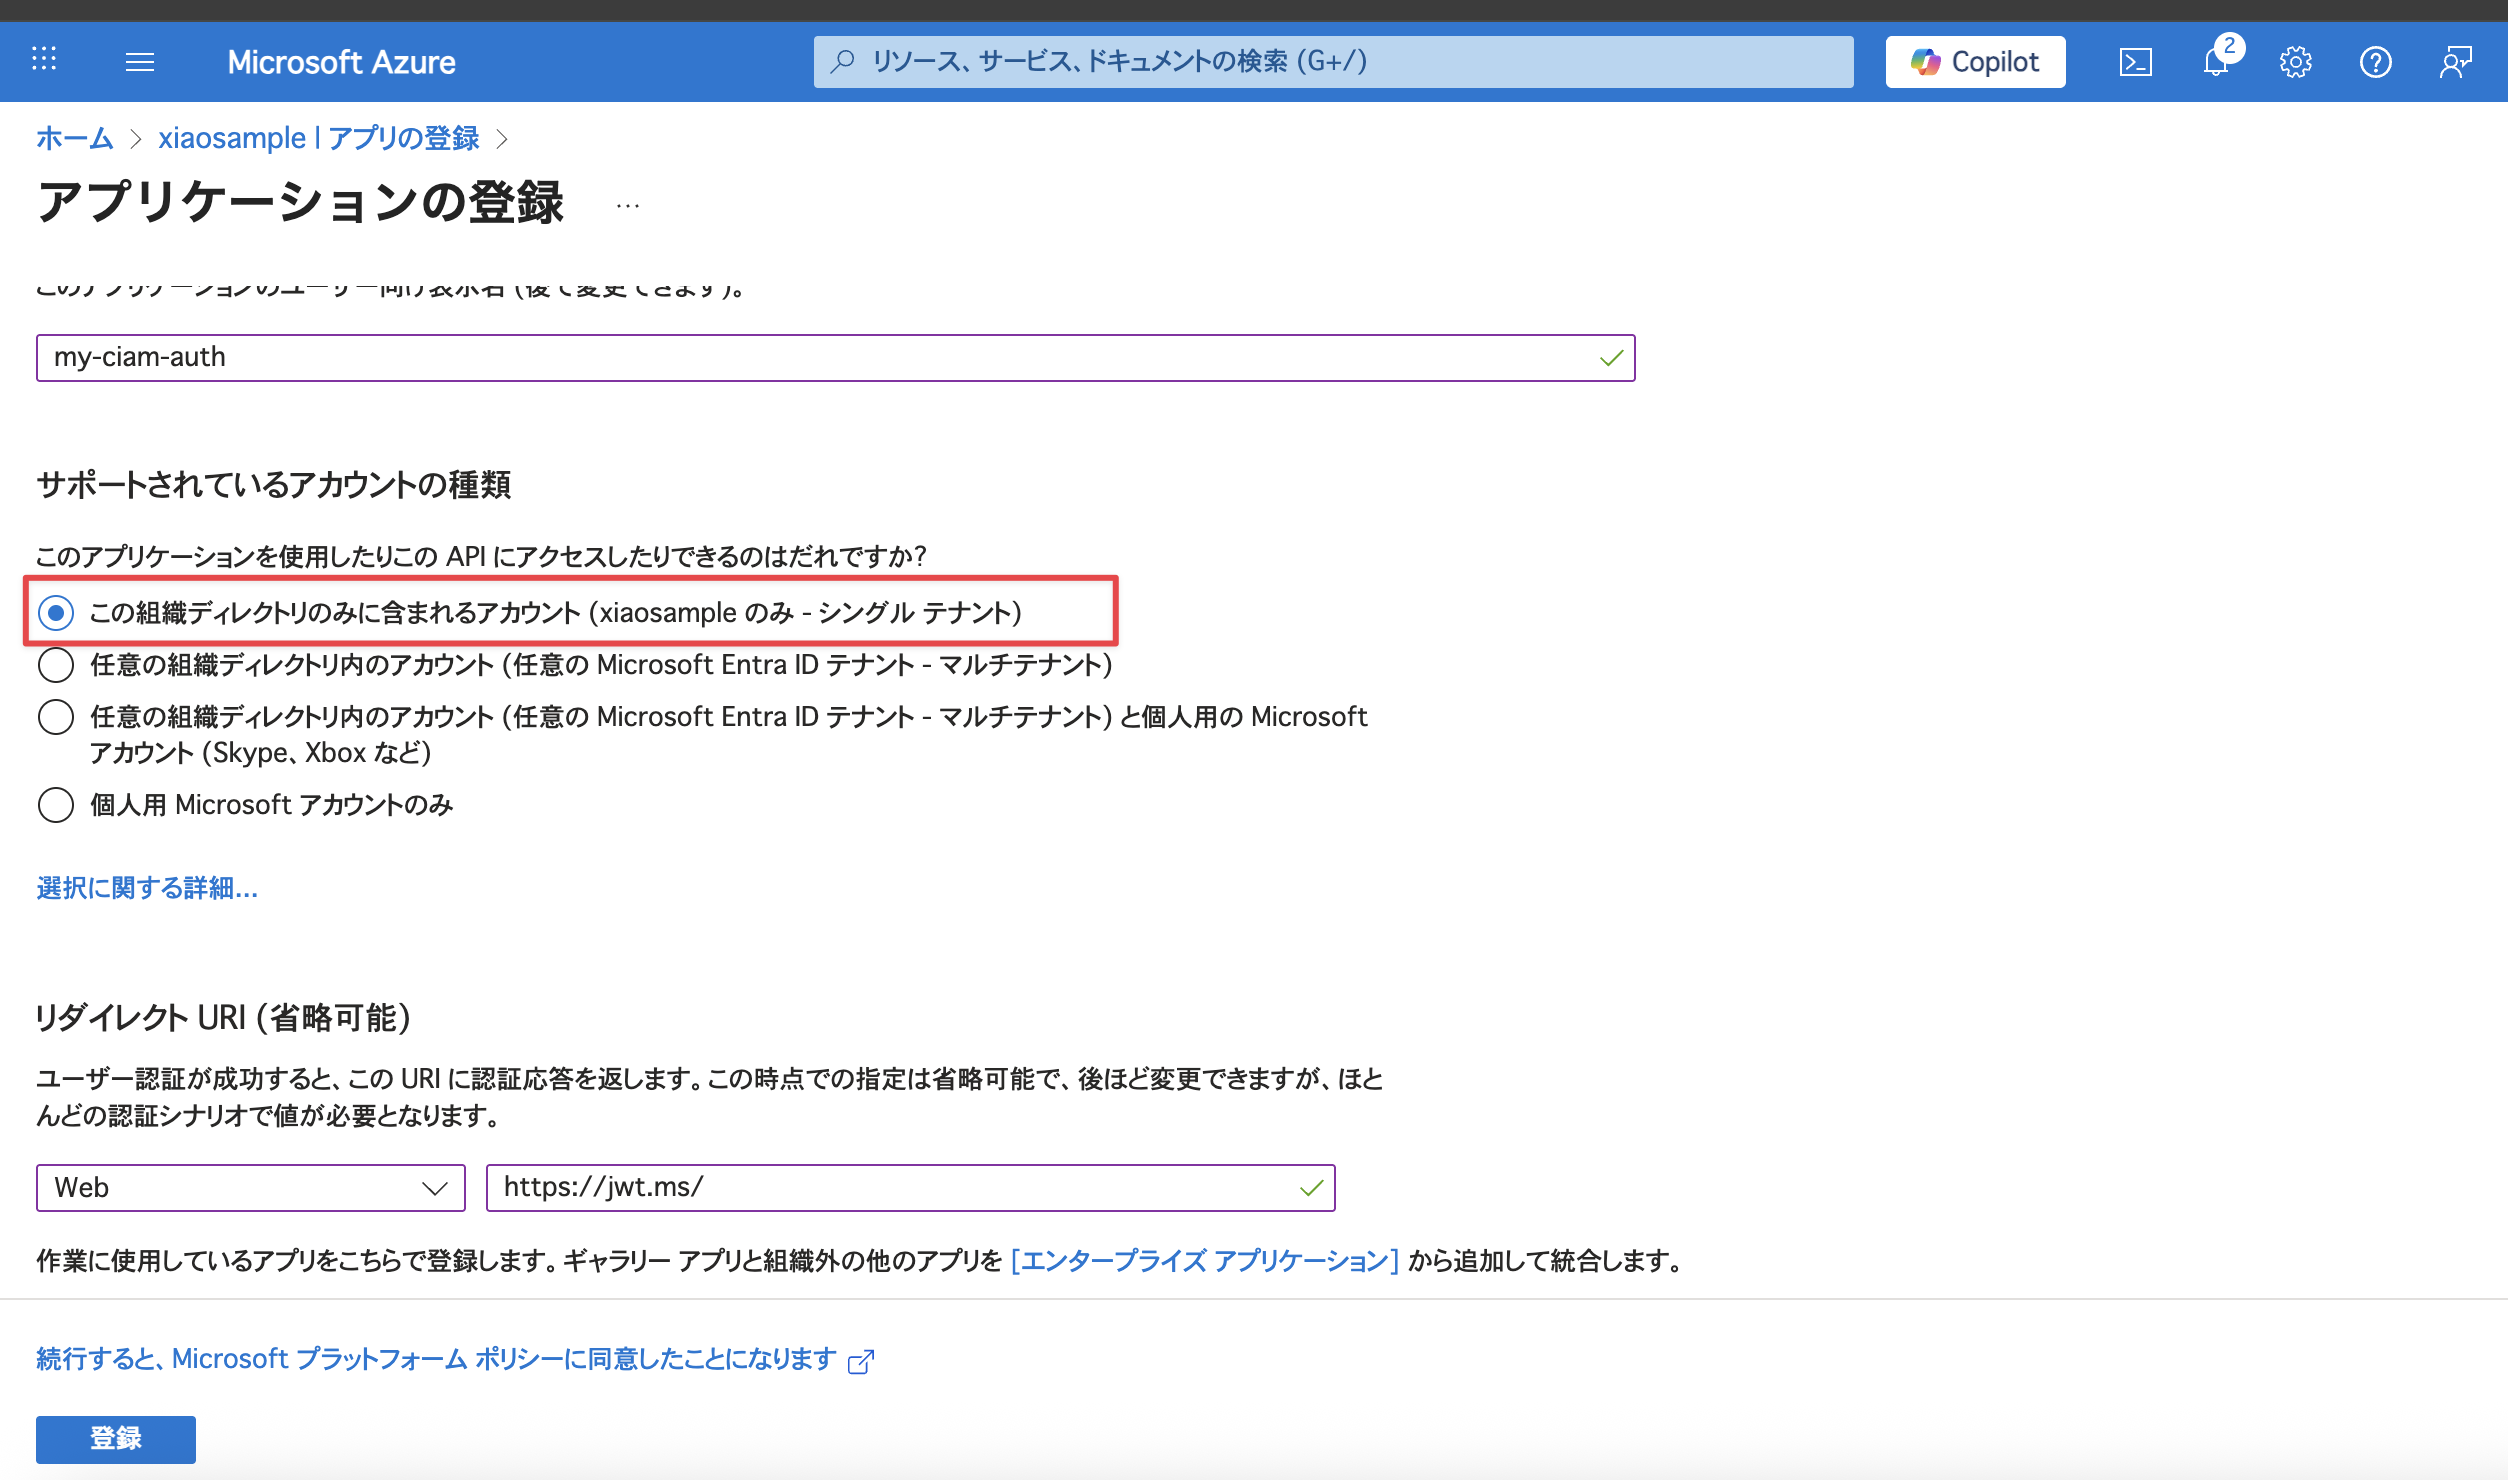Image resolution: width=2508 pixels, height=1480 pixels.
Task: Go to ホーム breadcrumb
Action: tap(74, 138)
